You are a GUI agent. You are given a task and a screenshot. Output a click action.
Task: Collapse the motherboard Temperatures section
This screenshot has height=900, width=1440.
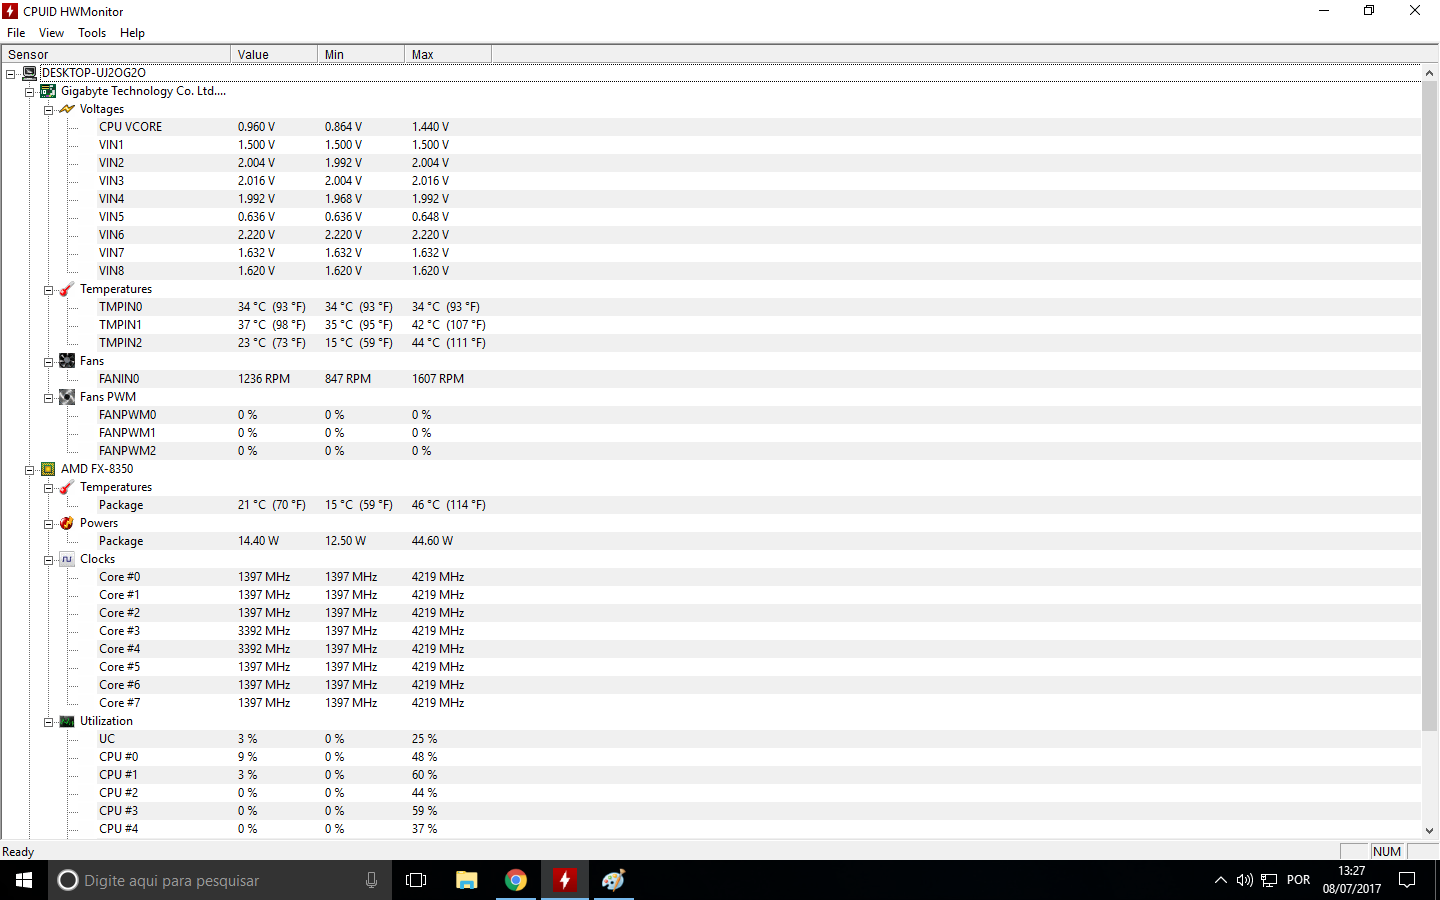coord(49,290)
